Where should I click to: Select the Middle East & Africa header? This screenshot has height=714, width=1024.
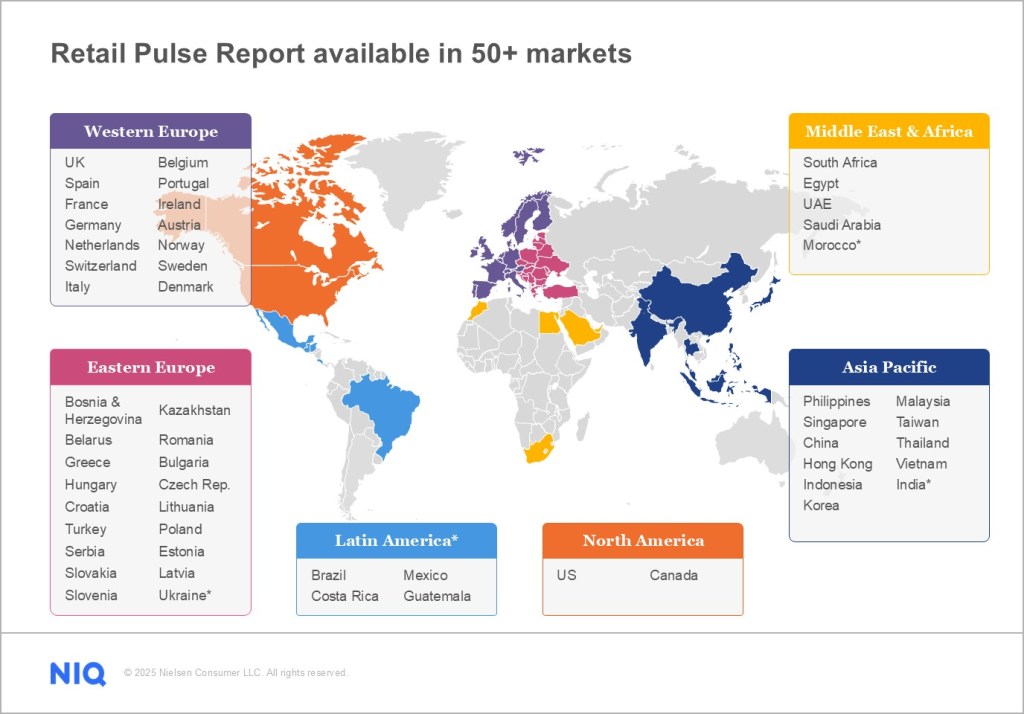pyautogui.click(x=889, y=131)
